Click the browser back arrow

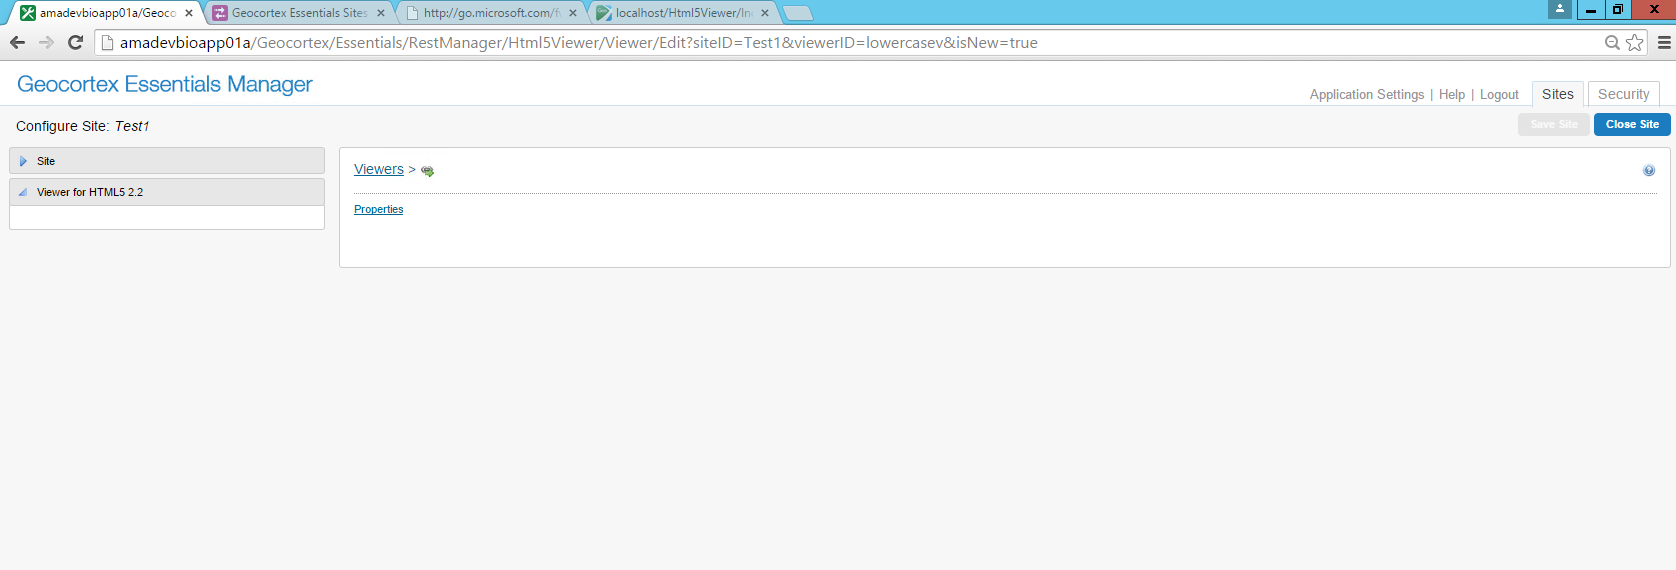[17, 42]
